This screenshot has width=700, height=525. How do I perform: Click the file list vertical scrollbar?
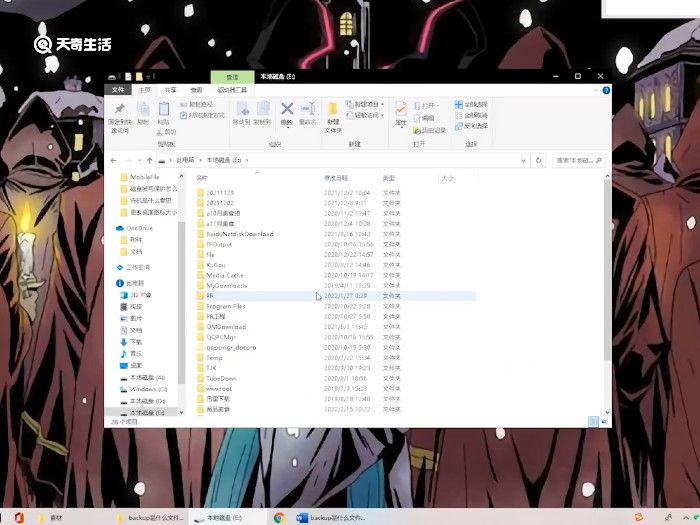point(607,270)
